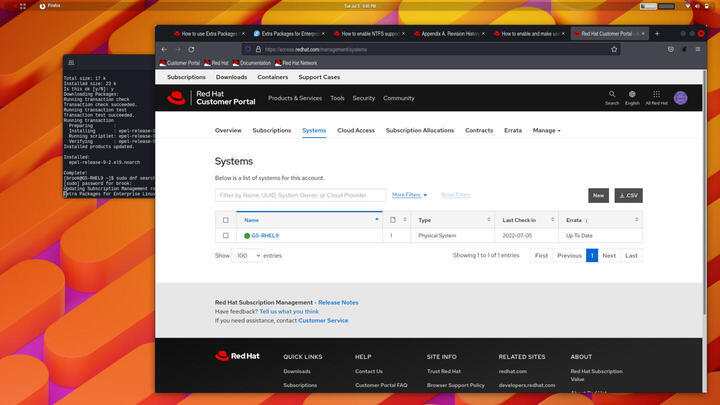This screenshot has width=720, height=405.
Task: Follow the 'Tell us what you think' link
Action: click(x=289, y=311)
